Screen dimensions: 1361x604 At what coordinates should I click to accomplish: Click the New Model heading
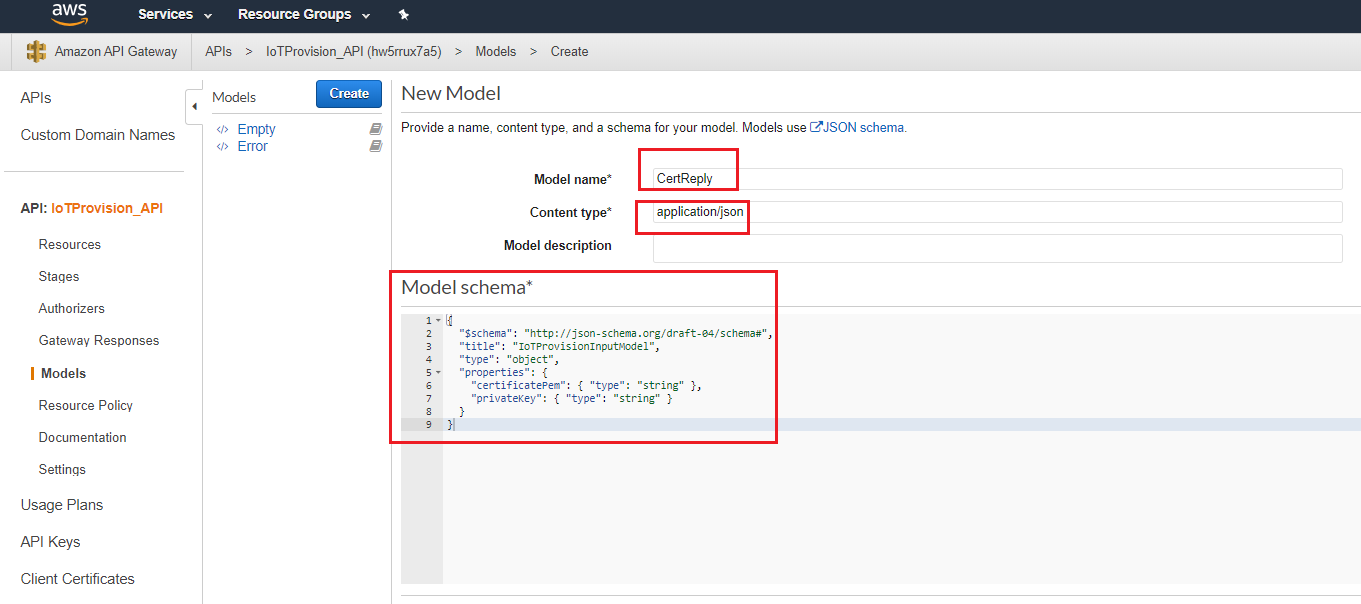[x=451, y=93]
